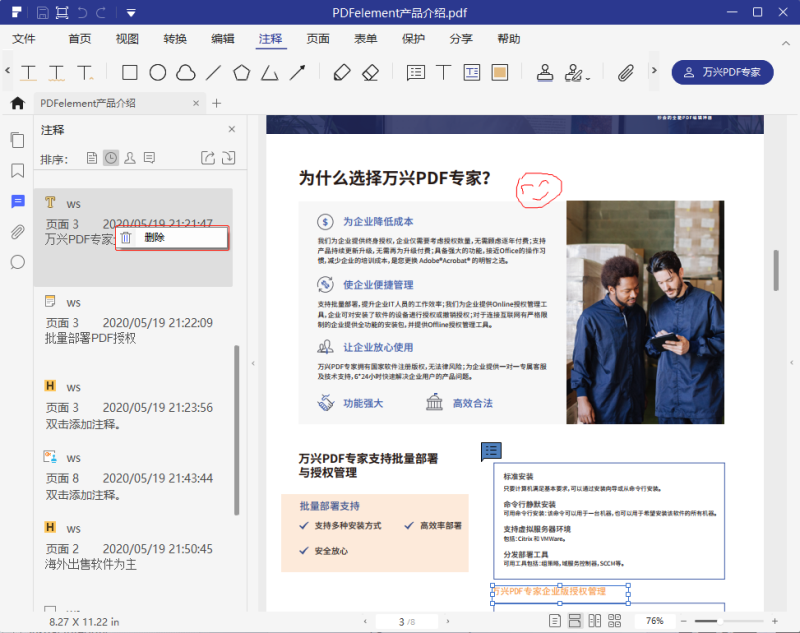
Task: Expand hidden toolbar tools with right arrow
Action: click(x=652, y=72)
